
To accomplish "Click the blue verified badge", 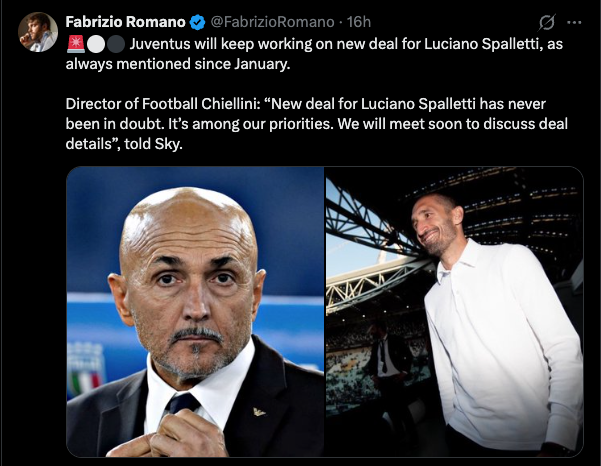I will tap(200, 22).
